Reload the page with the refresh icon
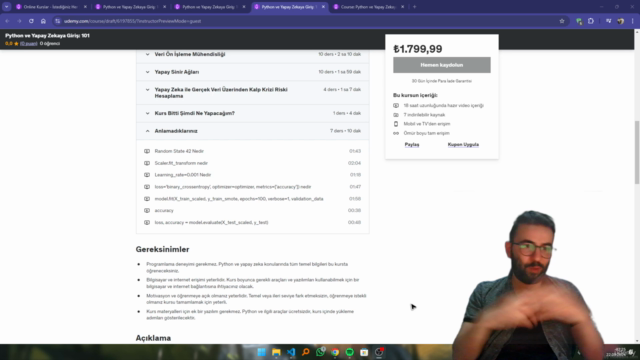The width and height of the screenshot is (640, 360). pos(31,21)
